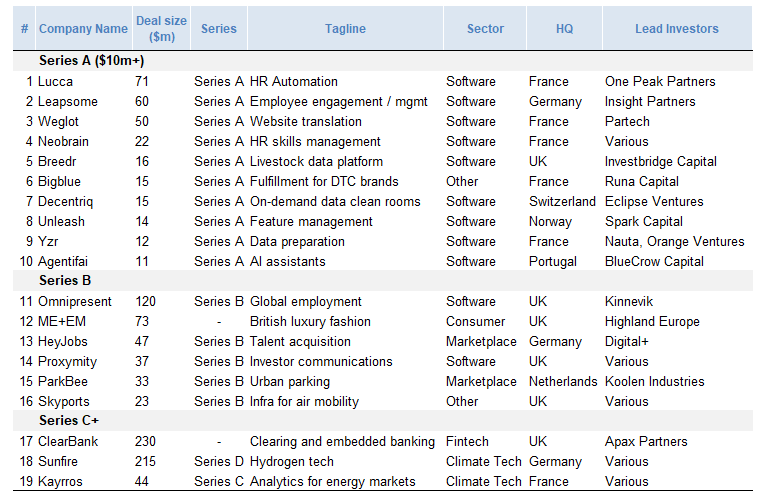
Task: Click the Bigblue company cell
Action: pos(59,182)
